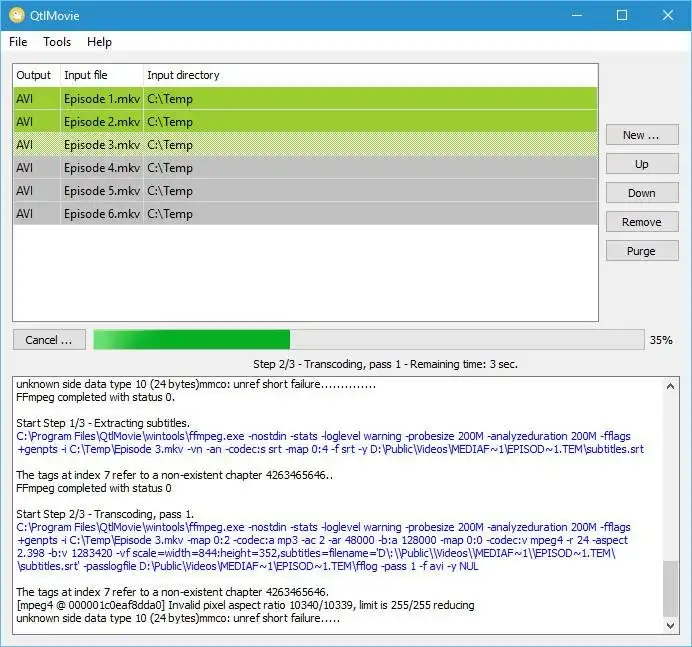Click the Remove button

coord(642,222)
